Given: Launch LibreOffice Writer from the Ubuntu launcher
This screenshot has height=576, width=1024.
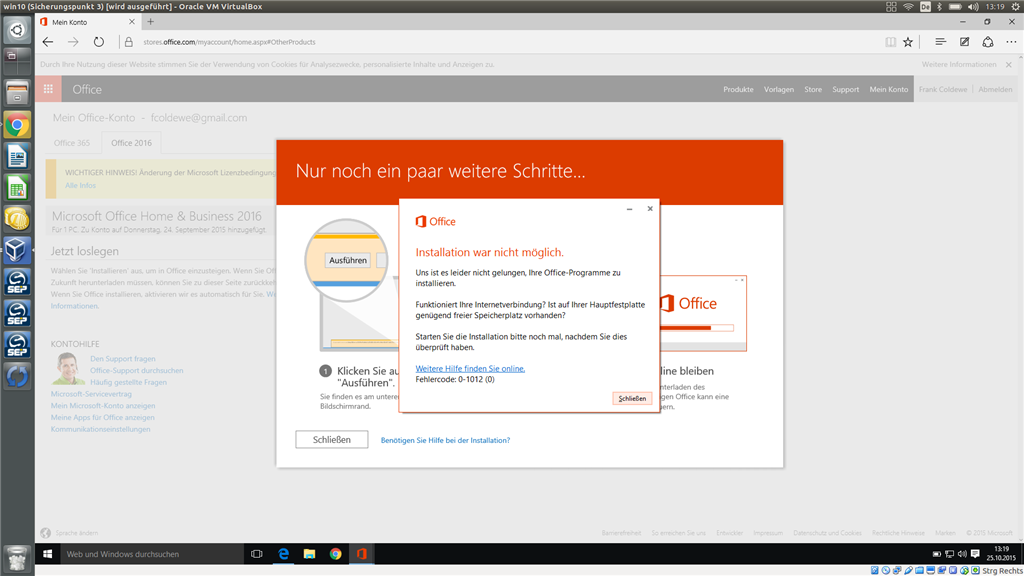Looking at the screenshot, I should pyautogui.click(x=17, y=156).
